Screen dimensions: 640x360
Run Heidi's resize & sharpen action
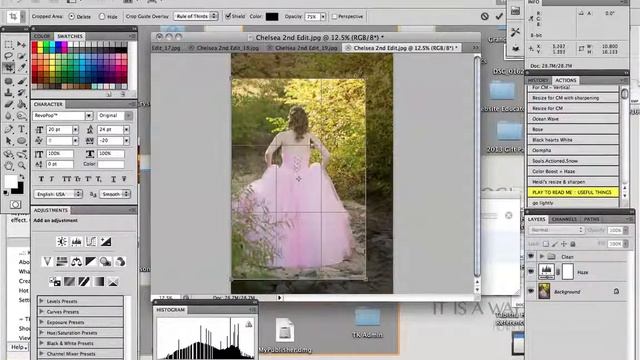click(x=573, y=182)
